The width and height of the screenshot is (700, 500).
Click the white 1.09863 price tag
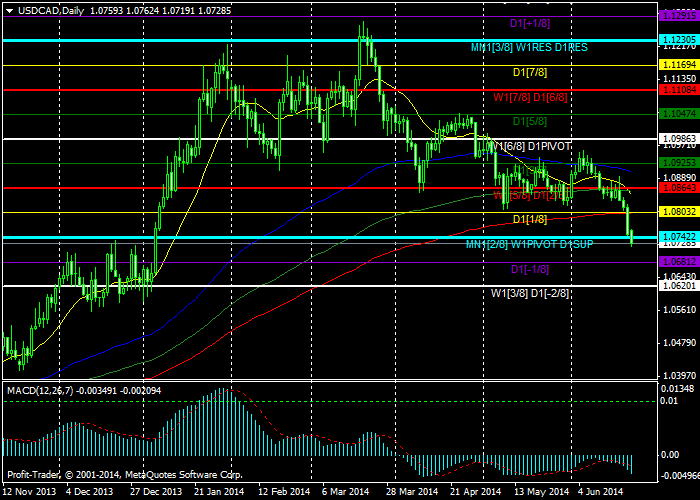pyautogui.click(x=679, y=138)
